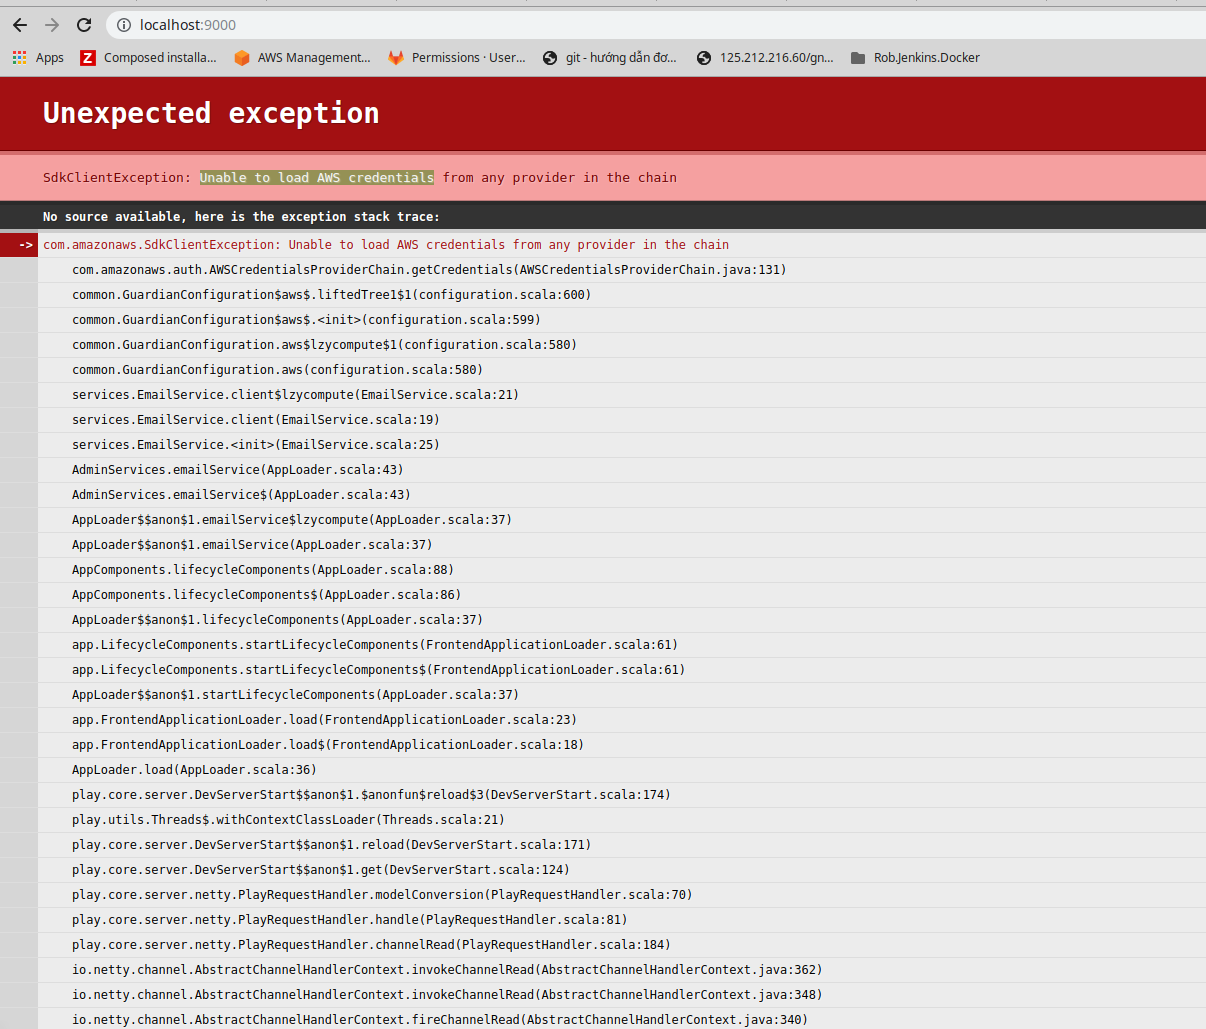1206x1029 pixels.
Task: Select highlighted 'Unable to load AWS credentials' text
Action: [316, 178]
